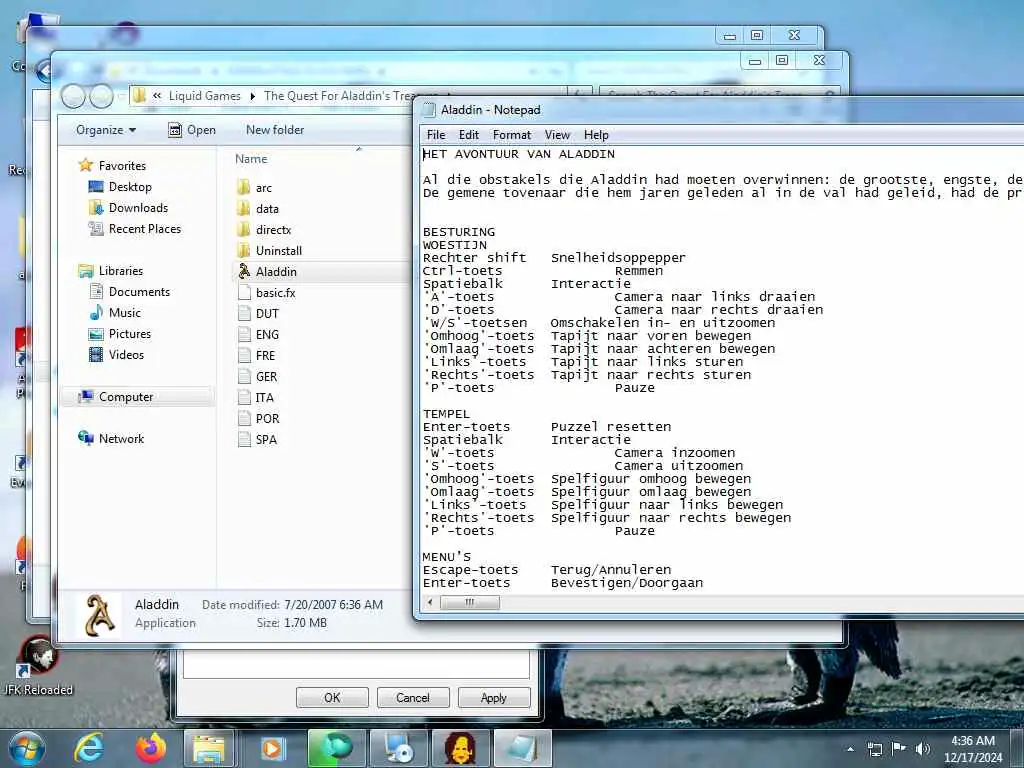Viewport: 1024px width, 768px height.
Task: Select the ITA text file icon
Action: 244,398
